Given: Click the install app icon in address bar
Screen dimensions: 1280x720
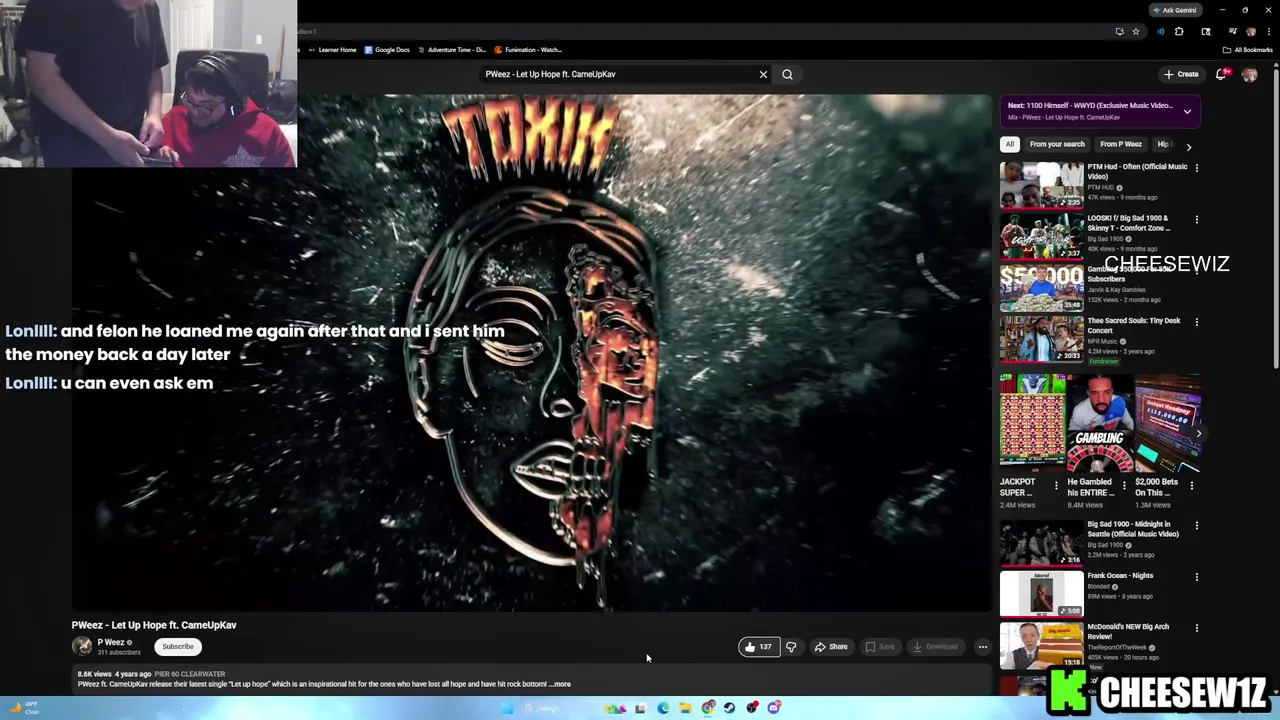Looking at the screenshot, I should pos(1120,32).
